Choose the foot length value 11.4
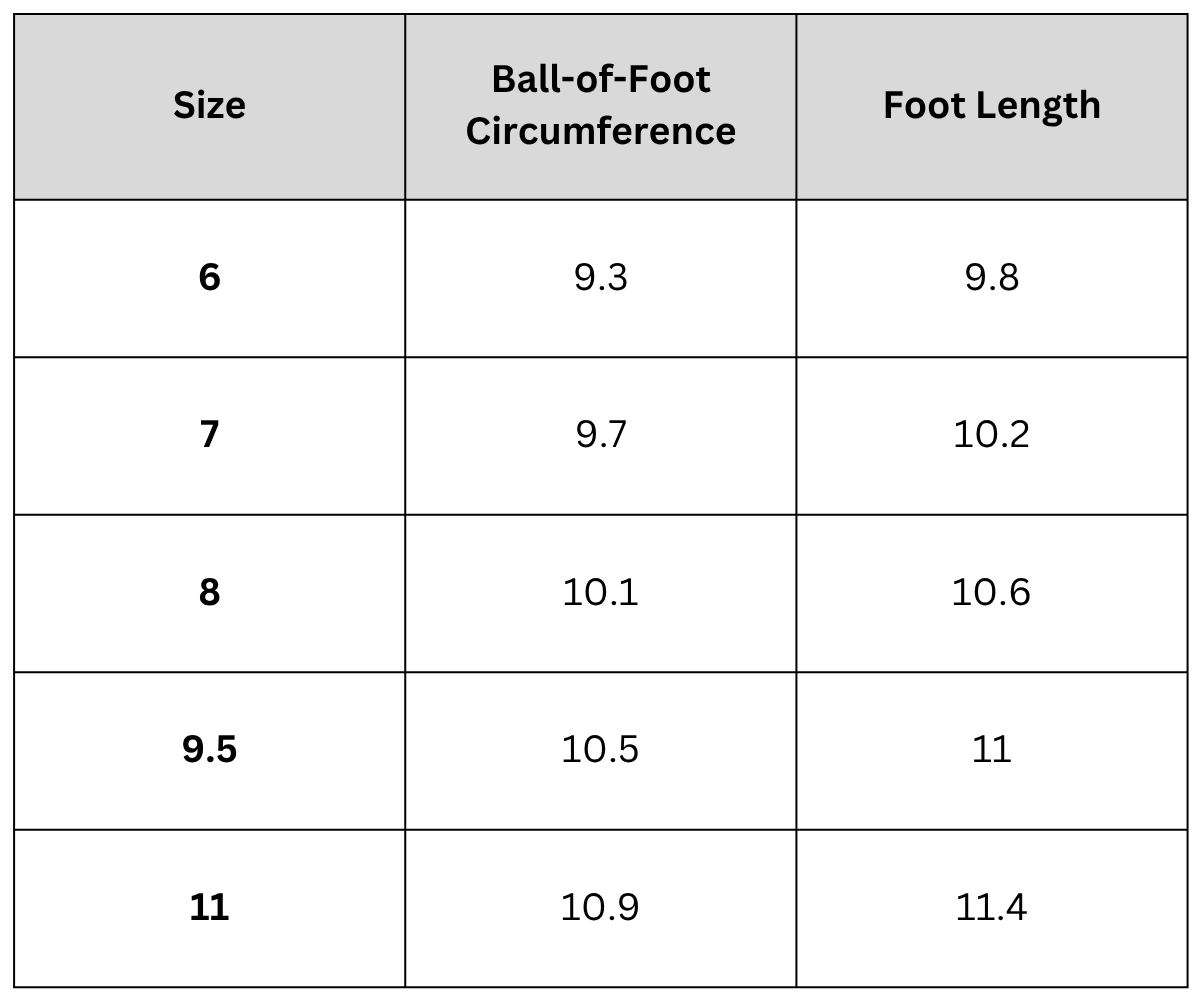 (x=992, y=907)
